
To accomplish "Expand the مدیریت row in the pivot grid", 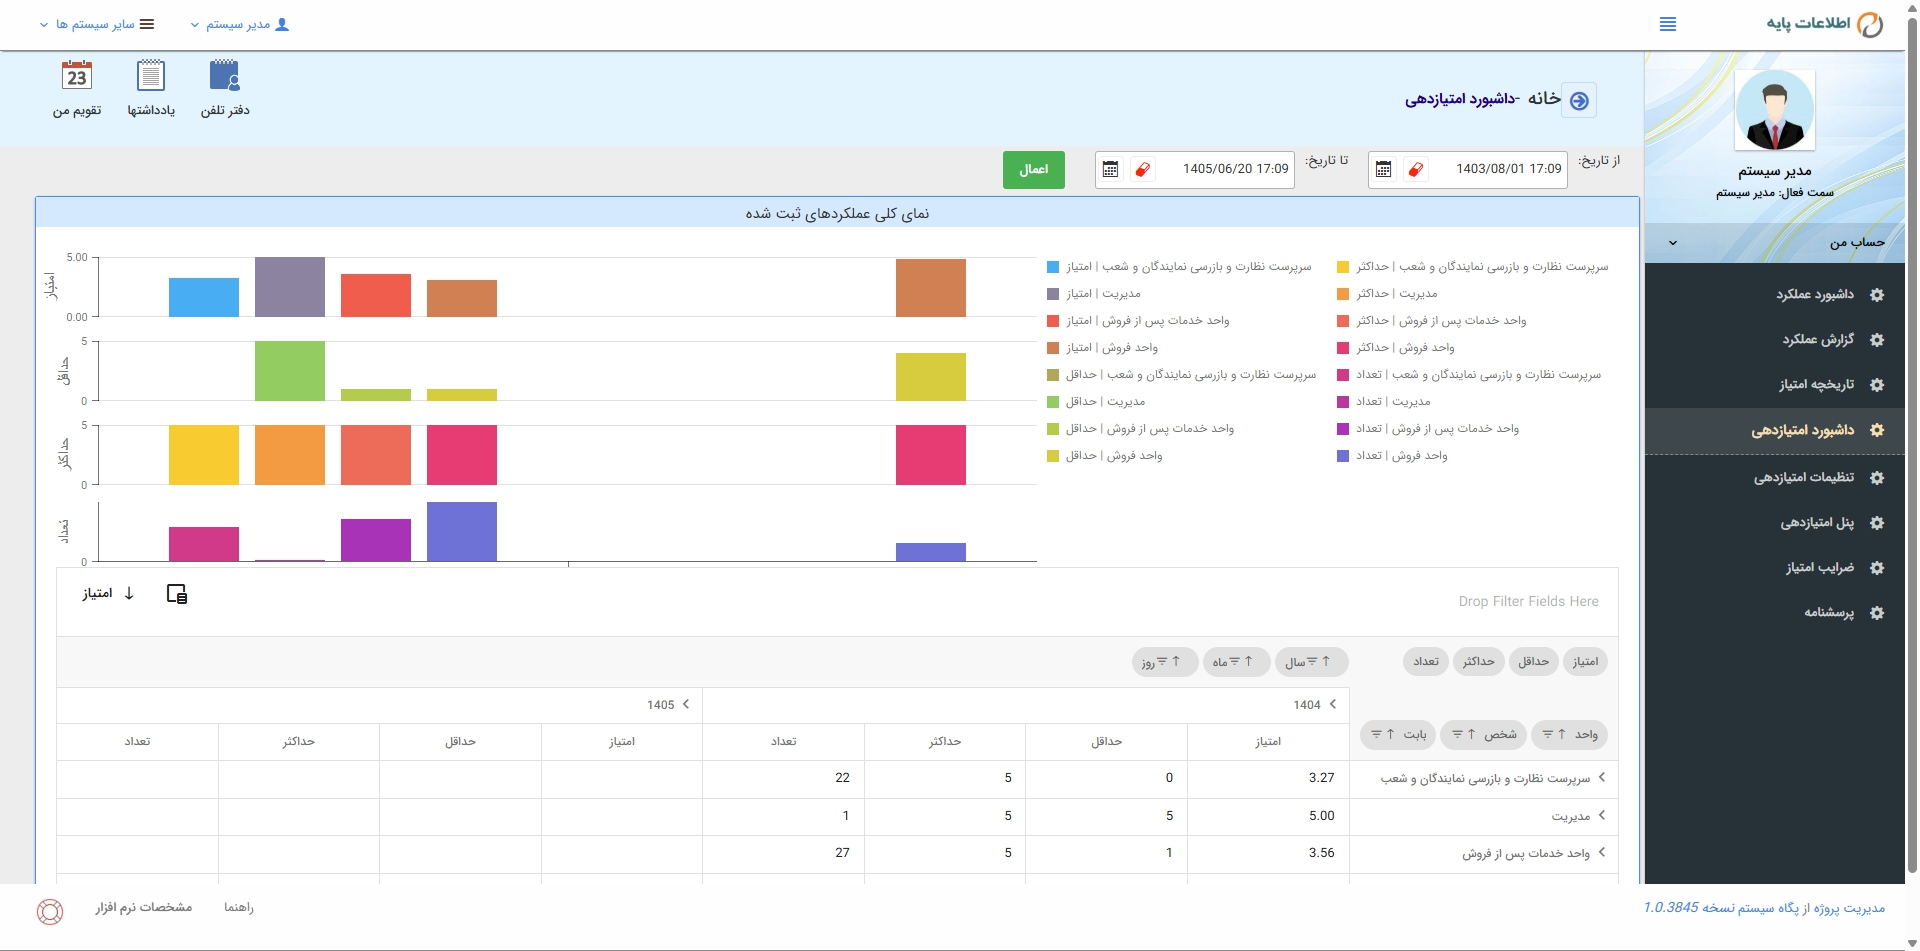I will [x=1602, y=816].
